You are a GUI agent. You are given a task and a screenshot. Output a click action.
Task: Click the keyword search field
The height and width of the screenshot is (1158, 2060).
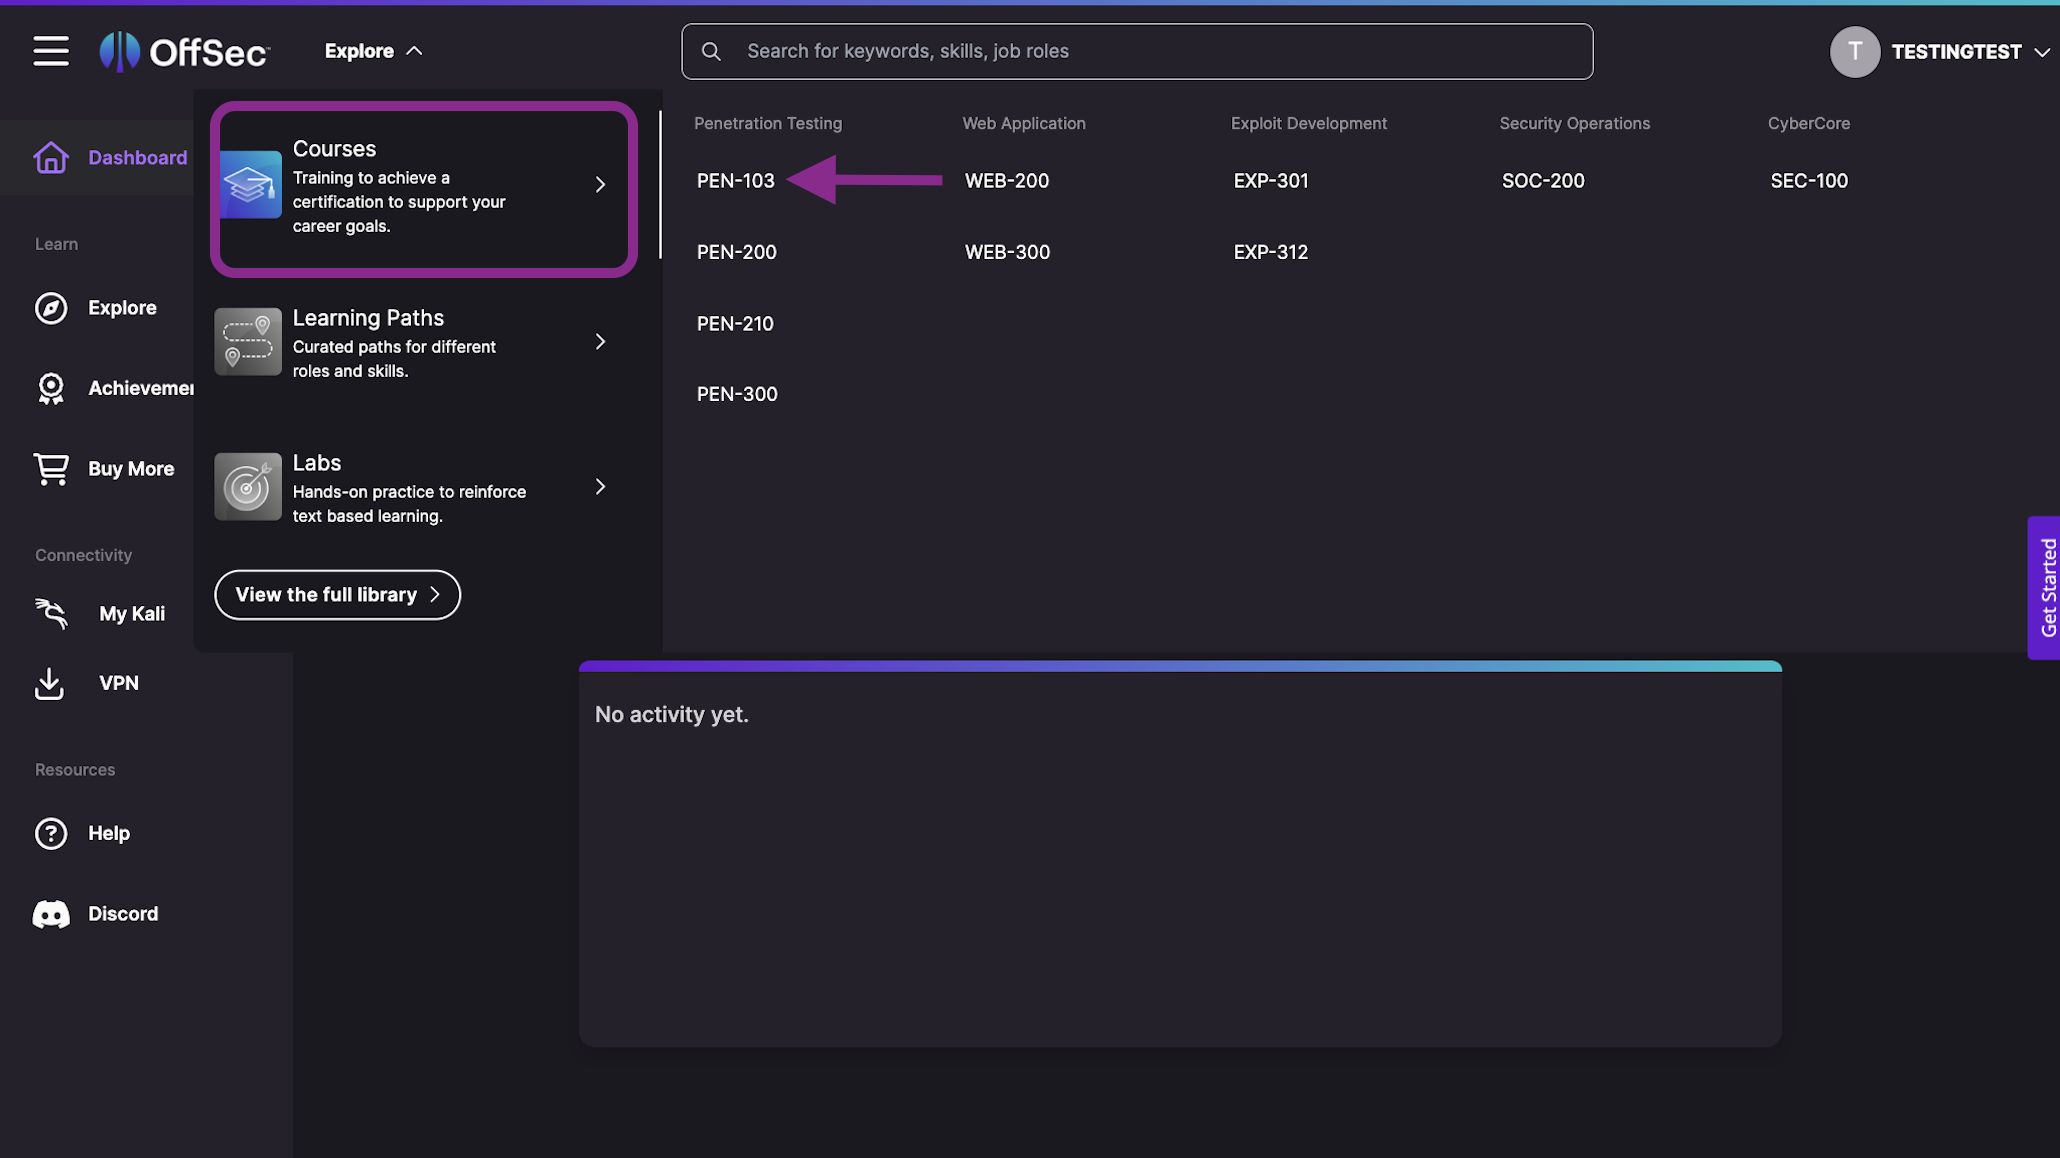(1136, 51)
